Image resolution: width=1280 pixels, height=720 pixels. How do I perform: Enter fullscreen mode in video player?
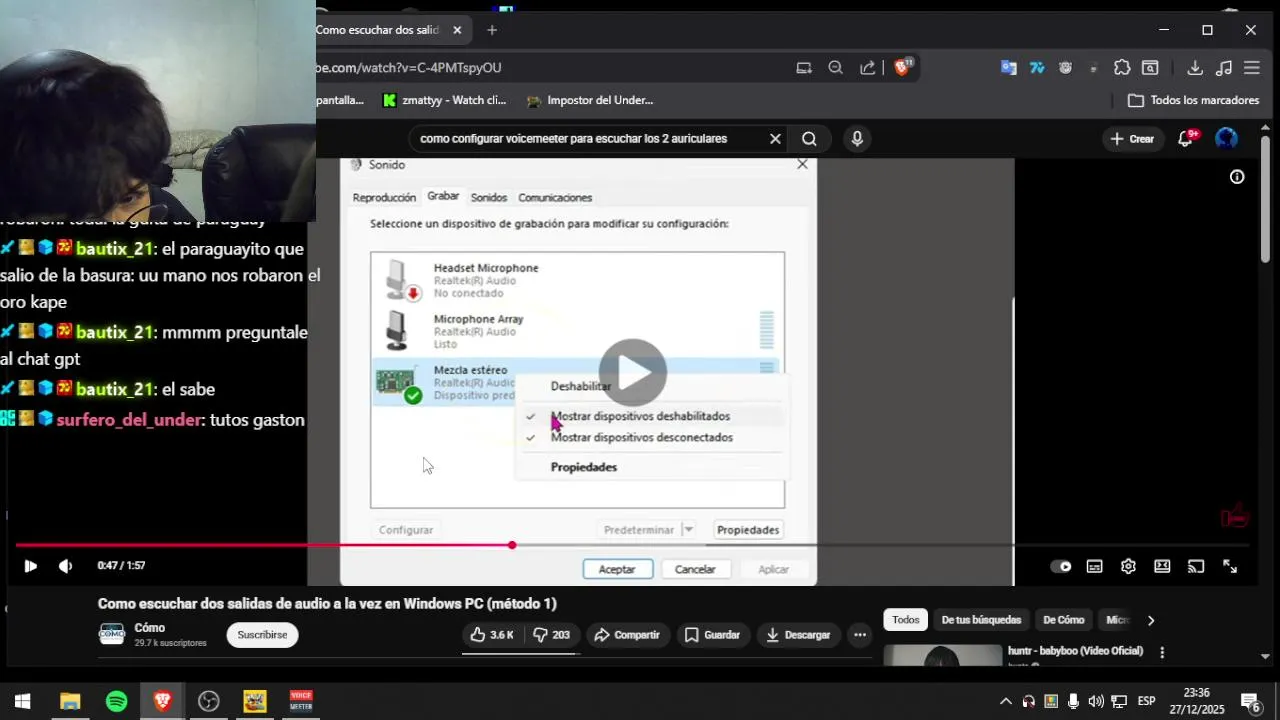pos(1230,566)
